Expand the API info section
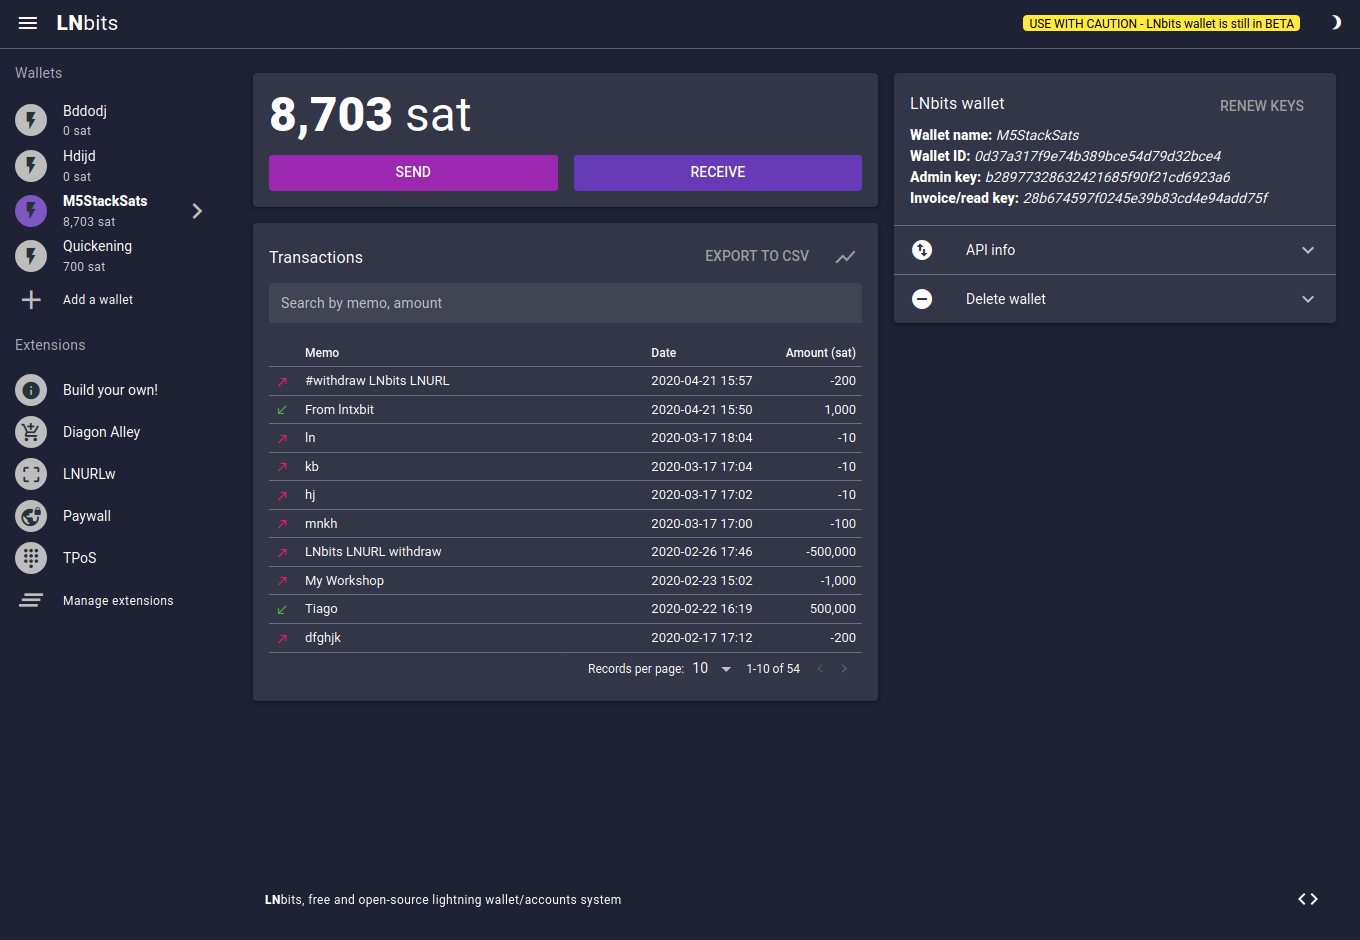The image size is (1360, 940). (x=1115, y=250)
